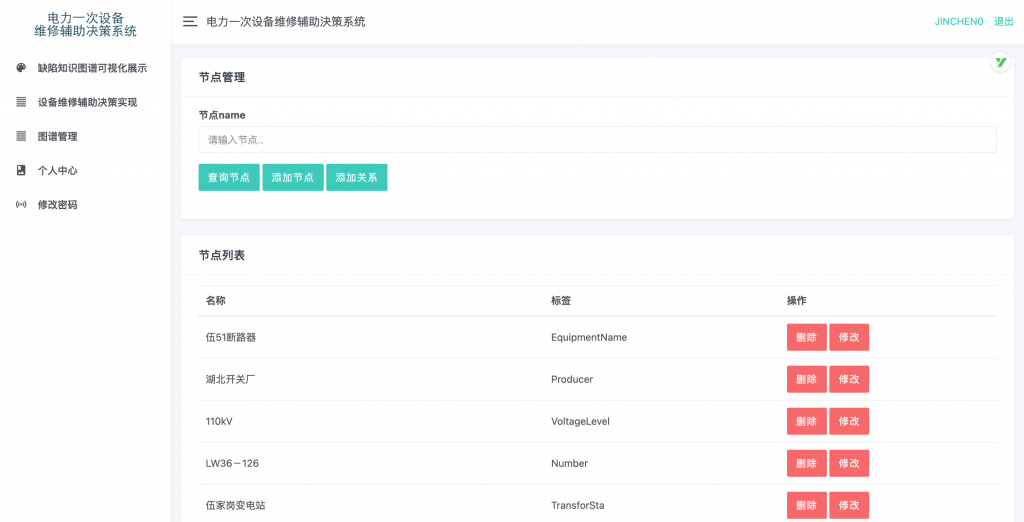Click the 添加关系 button
The height and width of the screenshot is (522, 1024).
point(356,177)
